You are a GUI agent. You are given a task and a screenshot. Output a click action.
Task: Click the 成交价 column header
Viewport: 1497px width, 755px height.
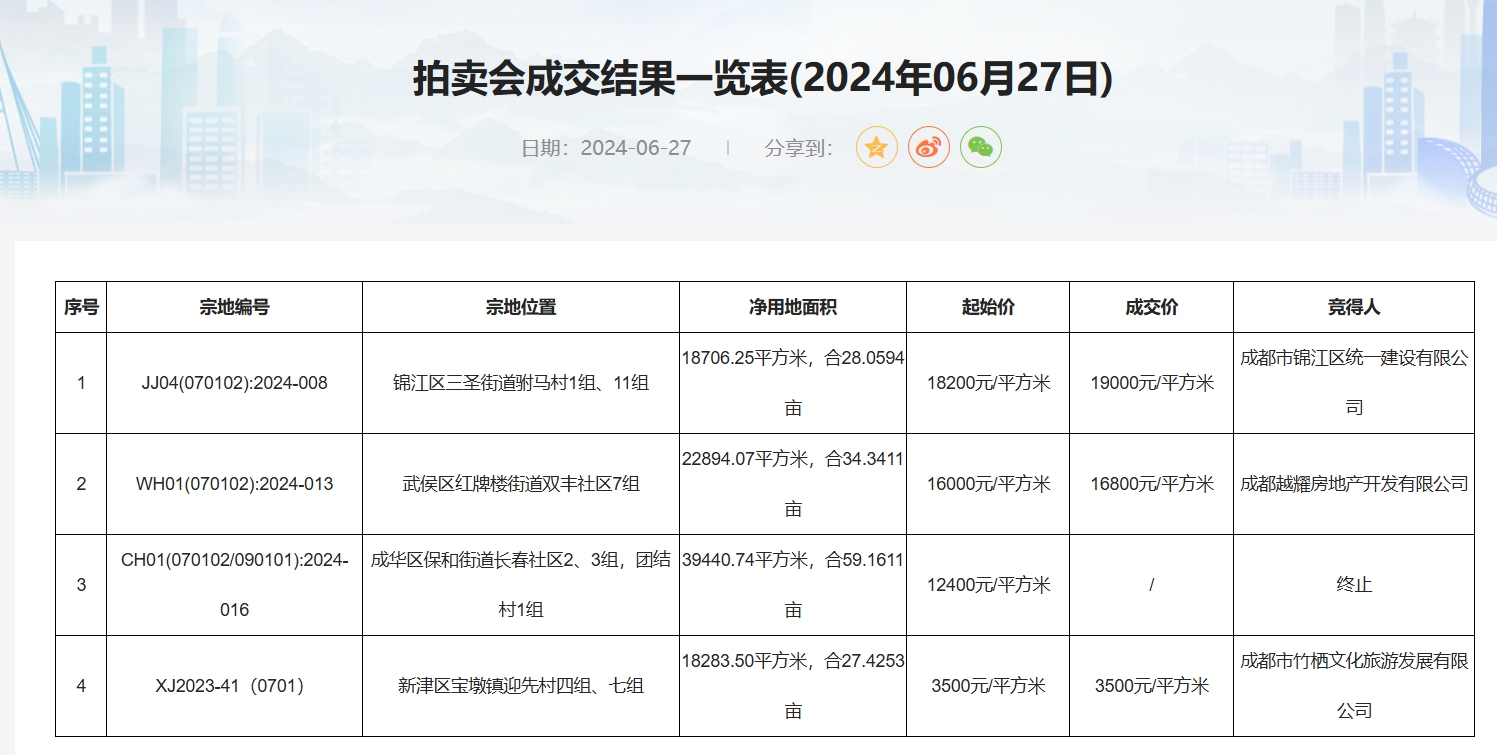(x=1152, y=307)
